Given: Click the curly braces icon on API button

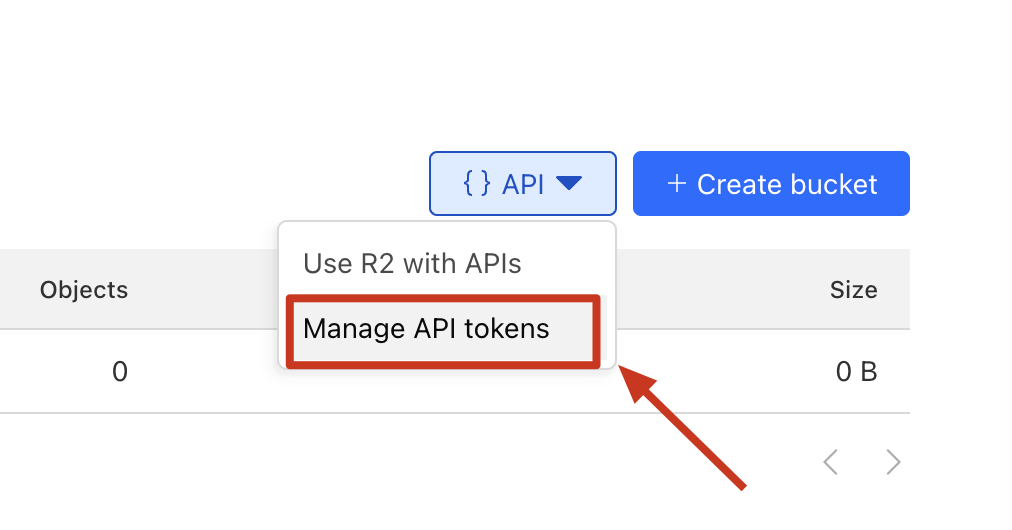Looking at the screenshot, I should point(477,184).
